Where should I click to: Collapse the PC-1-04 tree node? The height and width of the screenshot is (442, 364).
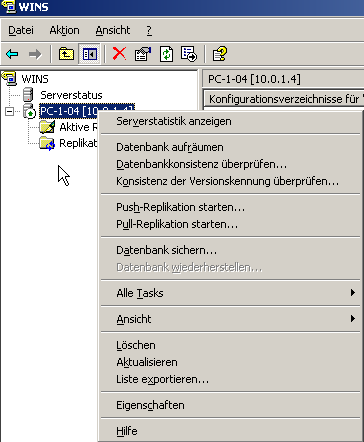point(10,111)
